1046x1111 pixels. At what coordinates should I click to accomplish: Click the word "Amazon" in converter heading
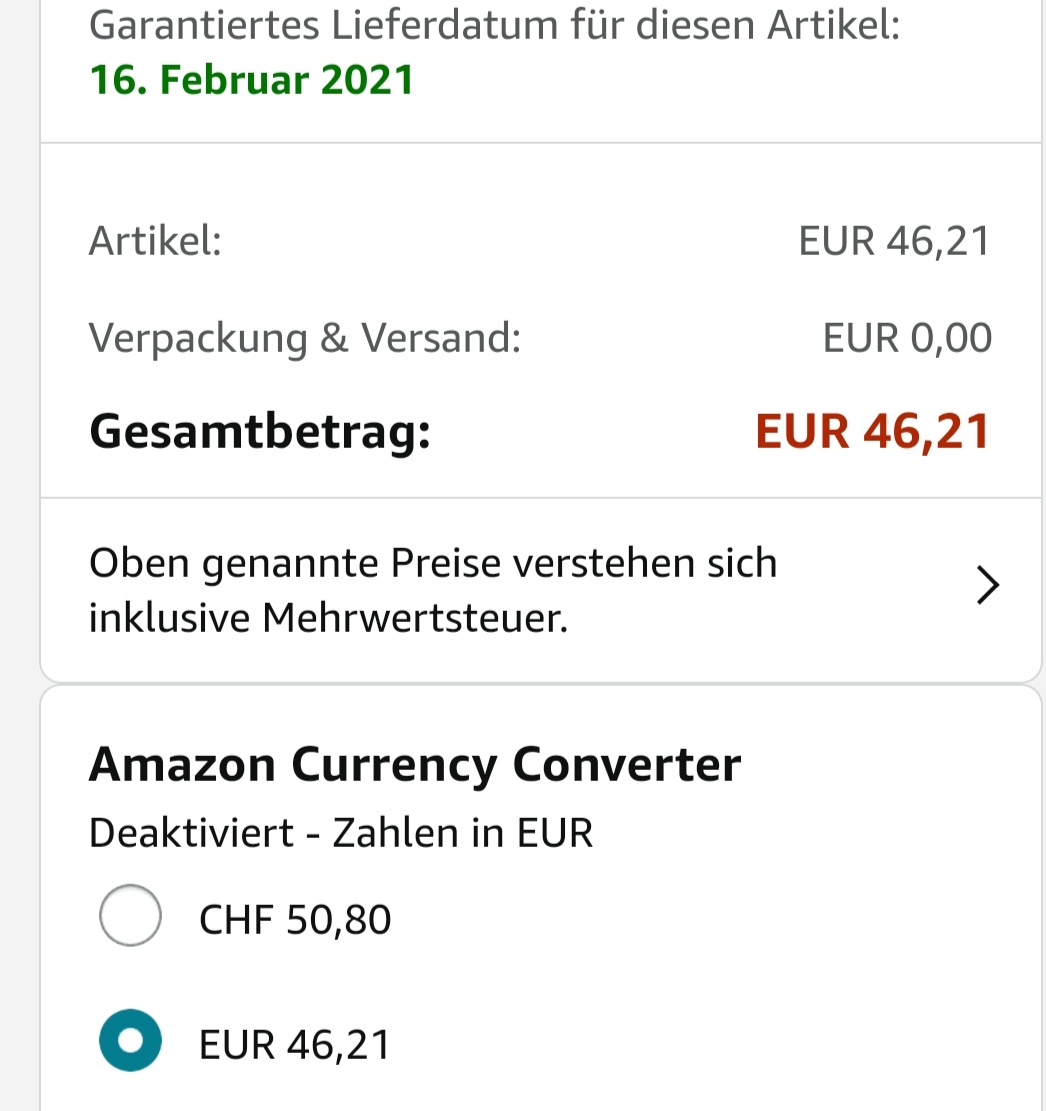(x=182, y=765)
